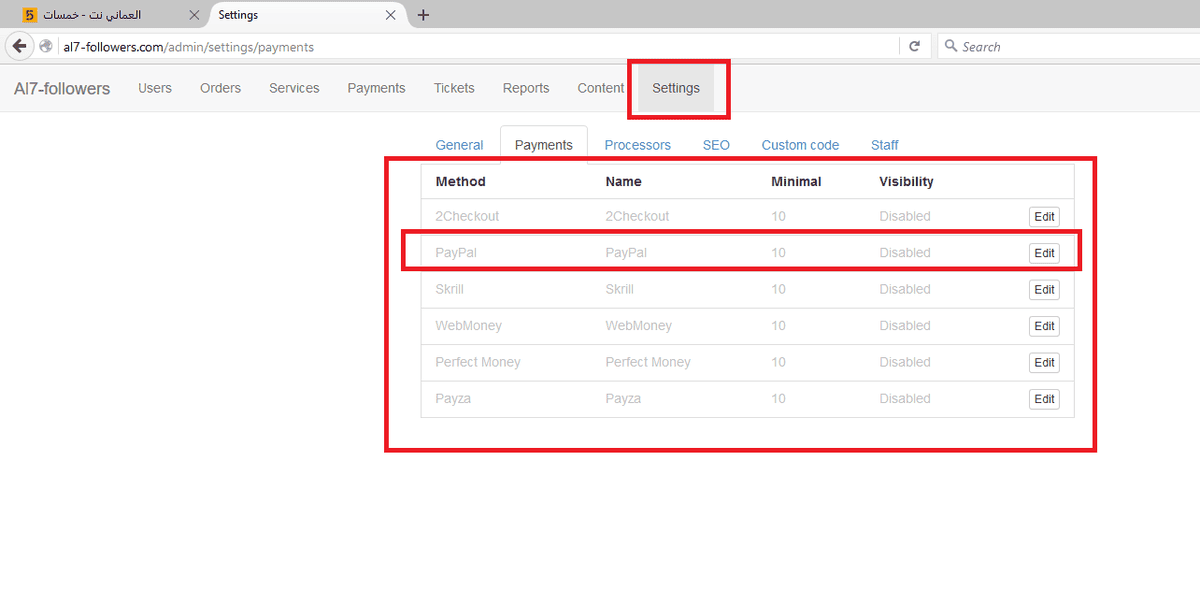Click the Disabled status in the WebMoney row
Viewport: 1200px width, 591px height.
point(905,325)
